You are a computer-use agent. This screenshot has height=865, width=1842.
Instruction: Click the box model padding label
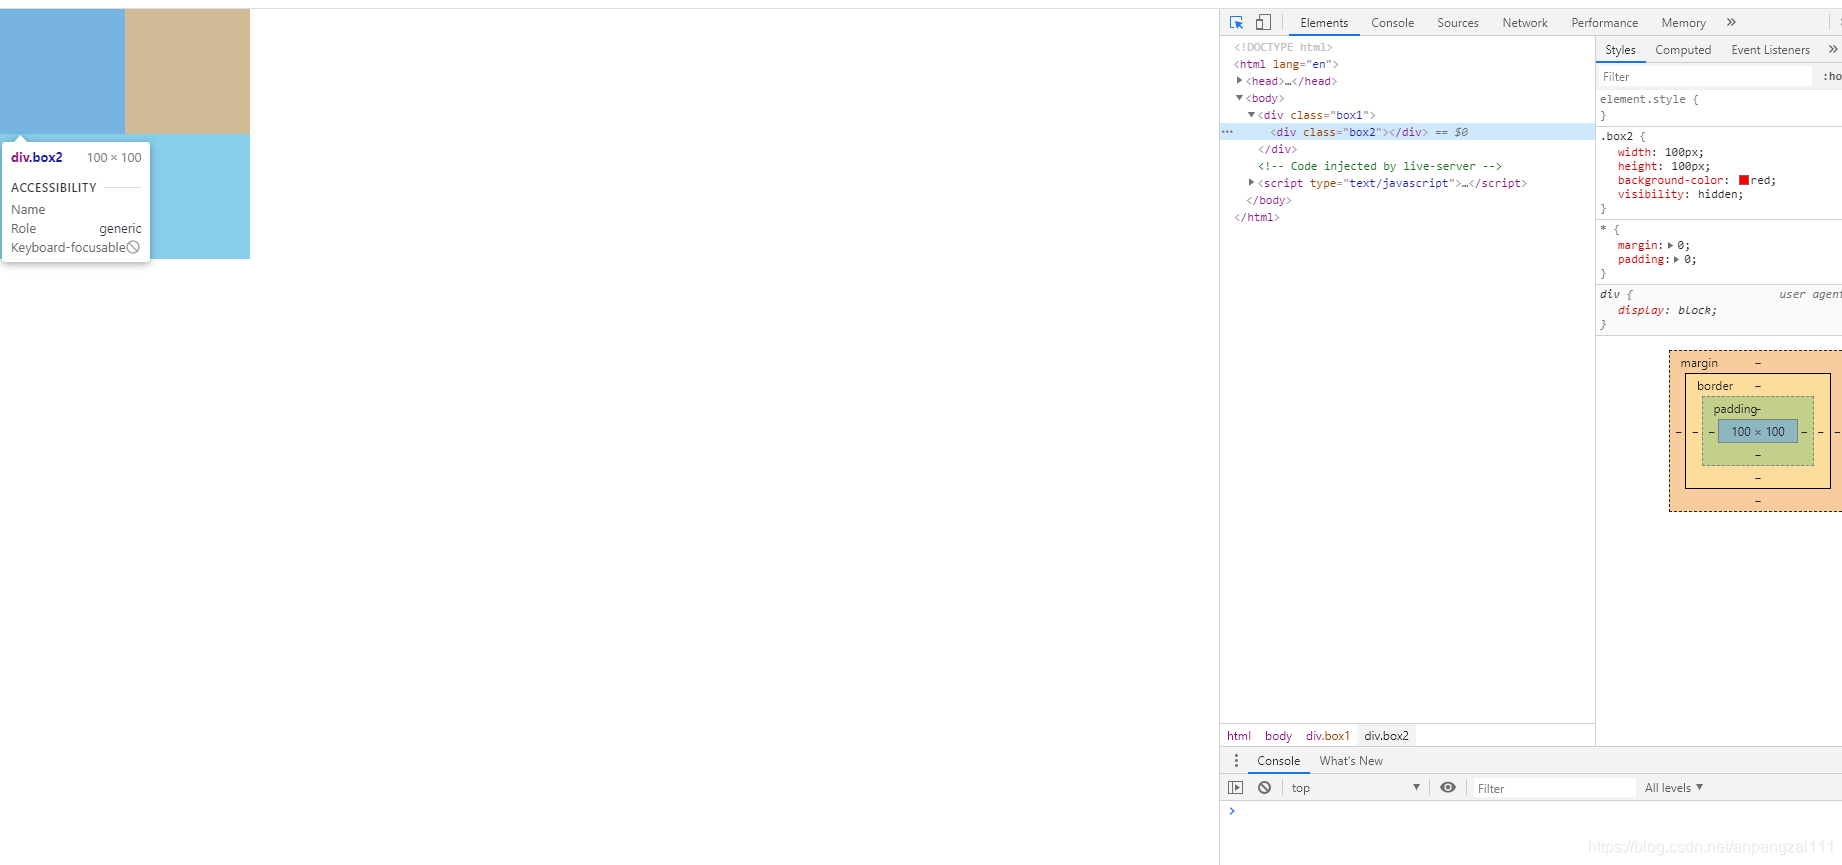pos(1735,409)
